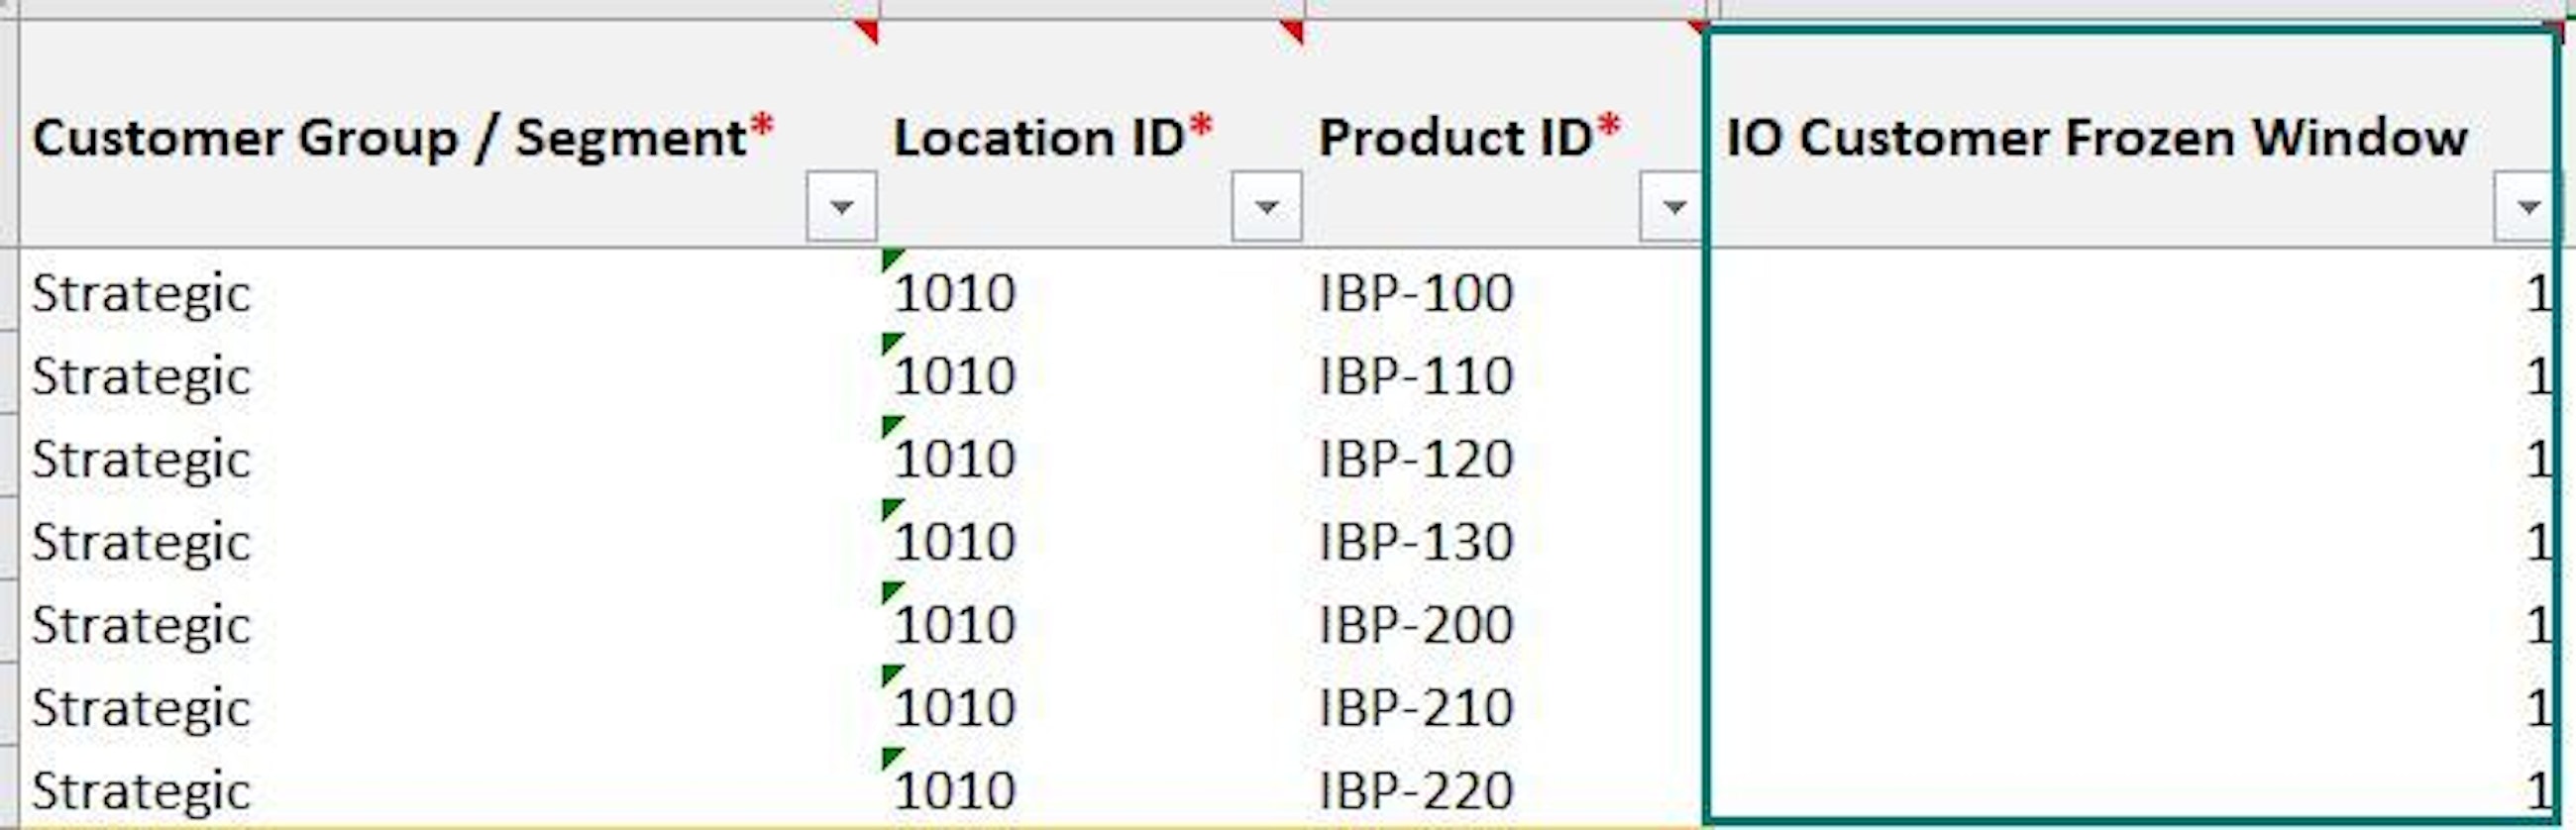Click product cell IBP-200
The image size is (2576, 830).
pos(1415,625)
